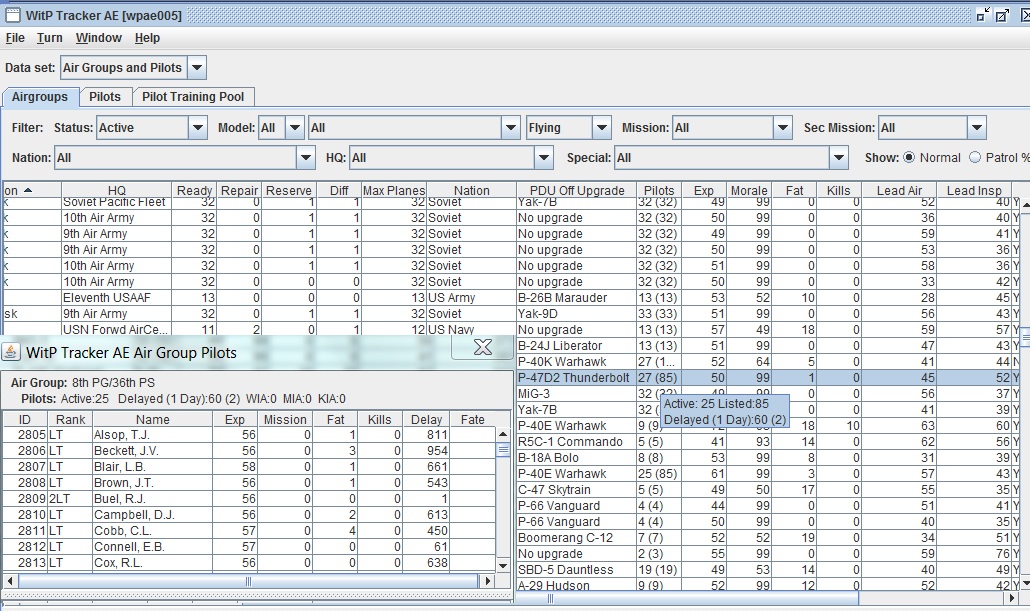Open the Turn menu
The width and height of the screenshot is (1030, 611).
[x=50, y=38]
